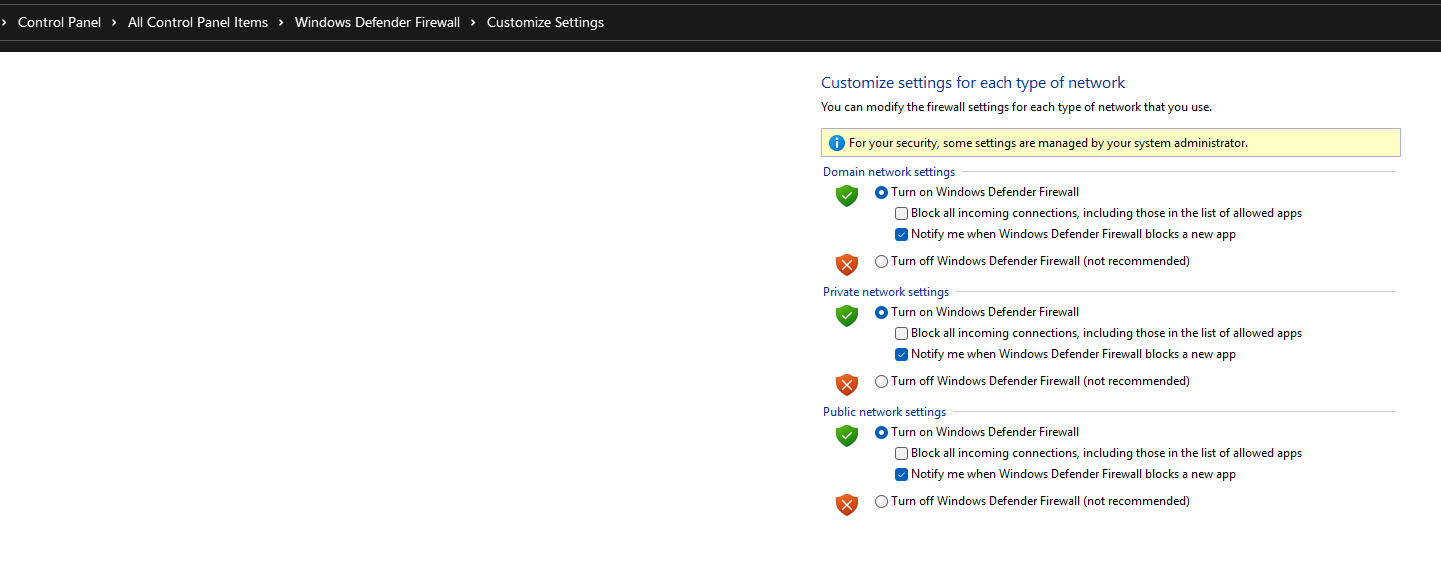This screenshot has width=1441, height=566.
Task: Click the Public network settings heading
Action: coord(884,412)
